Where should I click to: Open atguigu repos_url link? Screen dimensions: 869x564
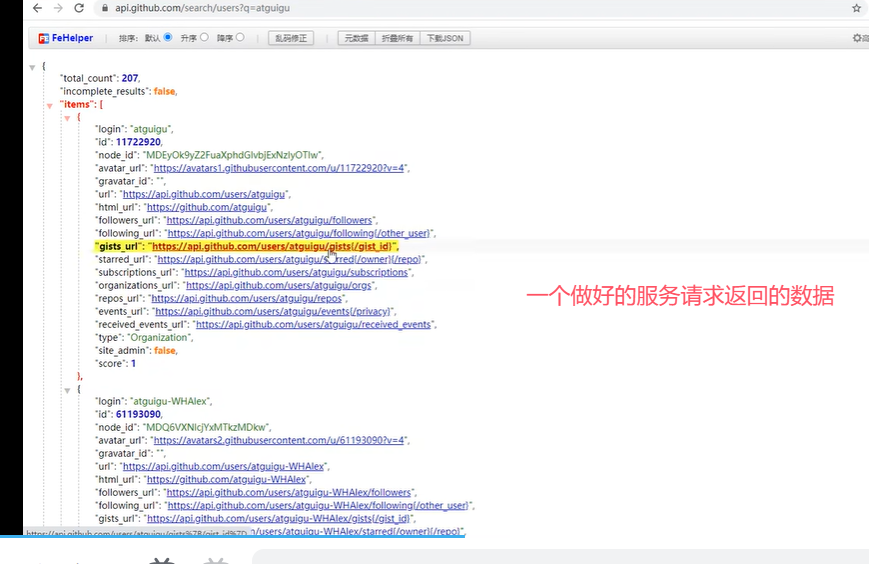[247, 299]
